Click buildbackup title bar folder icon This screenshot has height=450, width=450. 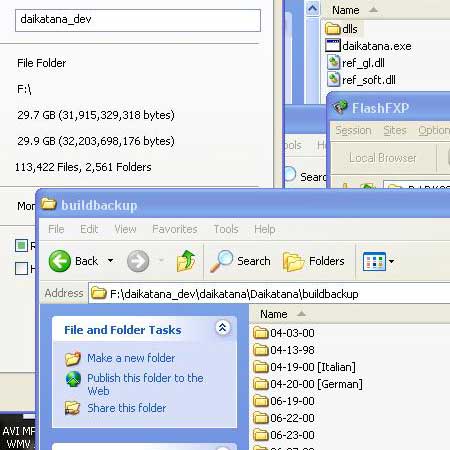pos(49,204)
